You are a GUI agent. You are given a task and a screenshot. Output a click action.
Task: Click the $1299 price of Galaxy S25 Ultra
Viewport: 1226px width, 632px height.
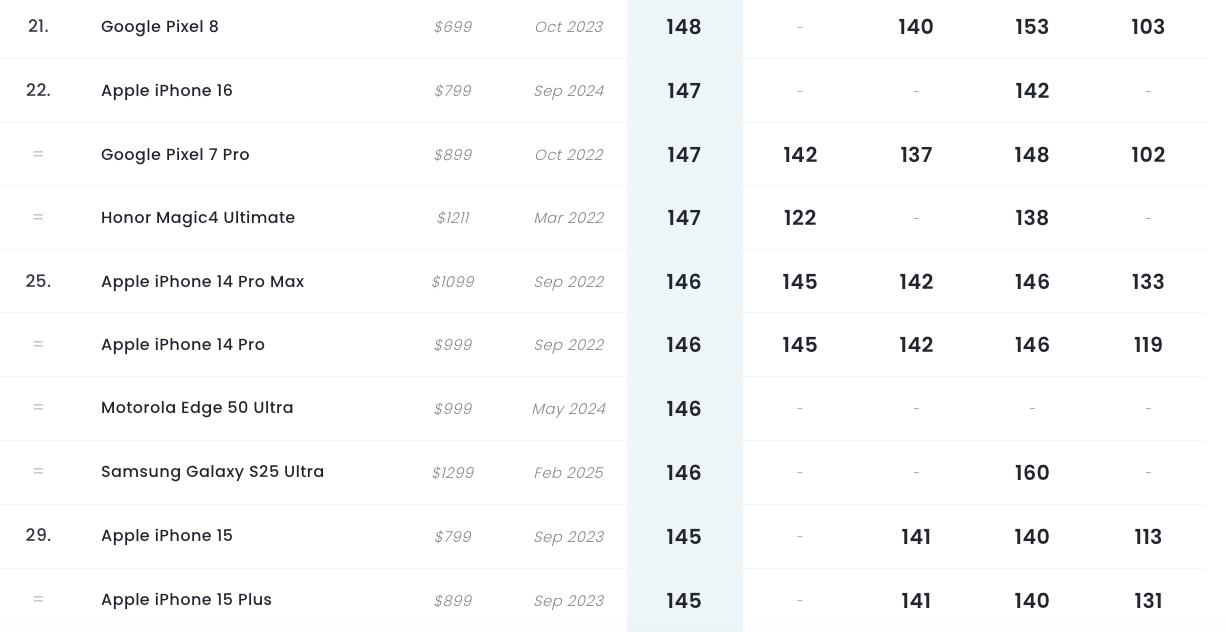pyautogui.click(x=453, y=473)
